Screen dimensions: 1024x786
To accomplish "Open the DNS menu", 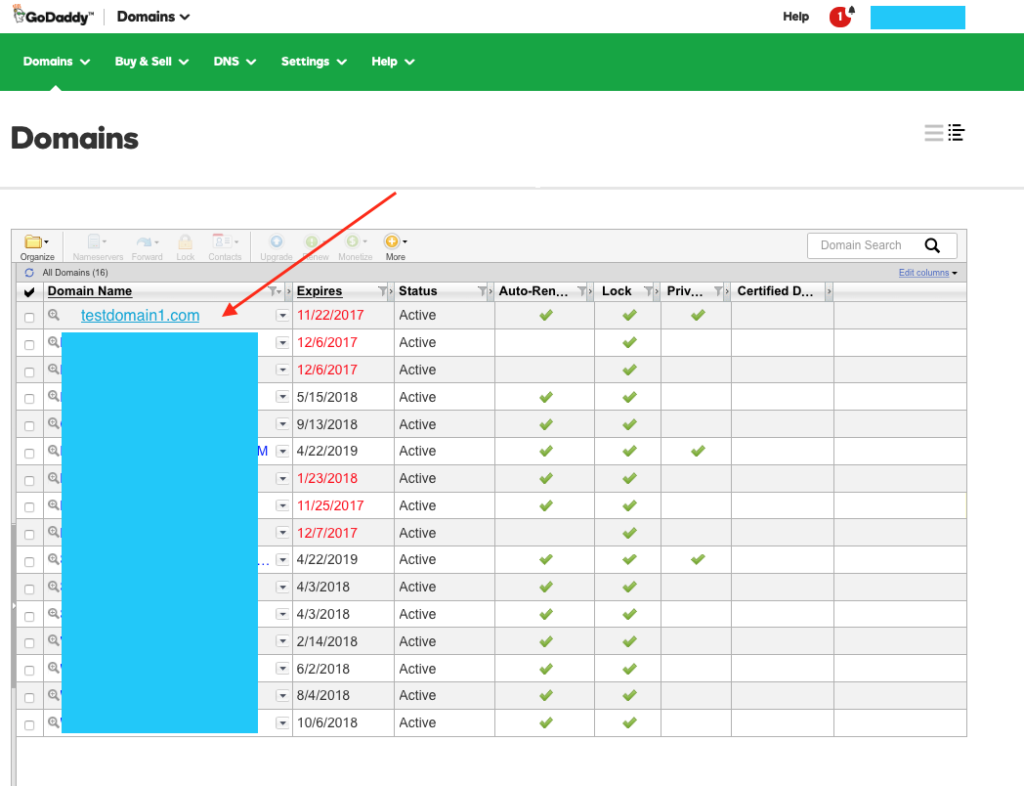I will click(x=234, y=61).
